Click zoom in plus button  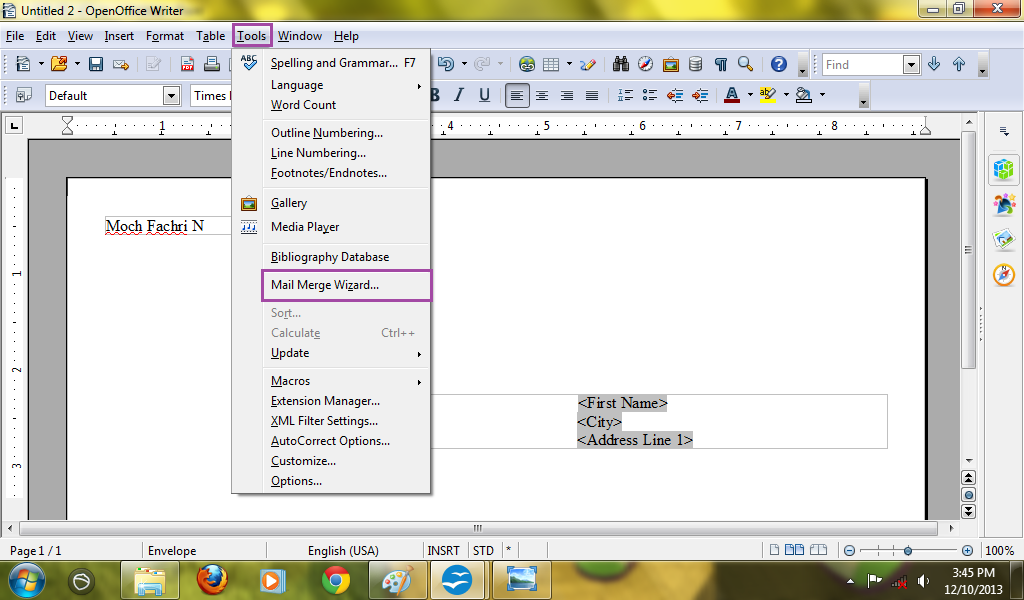pyautogui.click(x=967, y=550)
